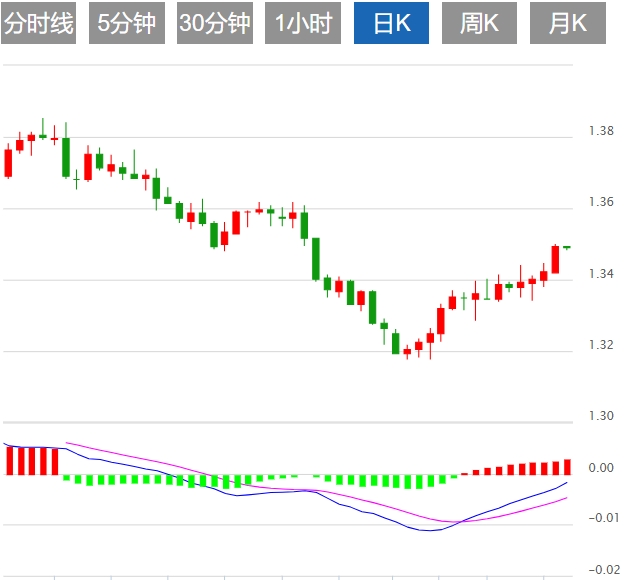Image resolution: width=636 pixels, height=580 pixels.
Task: Select the 5分钟 chart tab
Action: click(127, 24)
